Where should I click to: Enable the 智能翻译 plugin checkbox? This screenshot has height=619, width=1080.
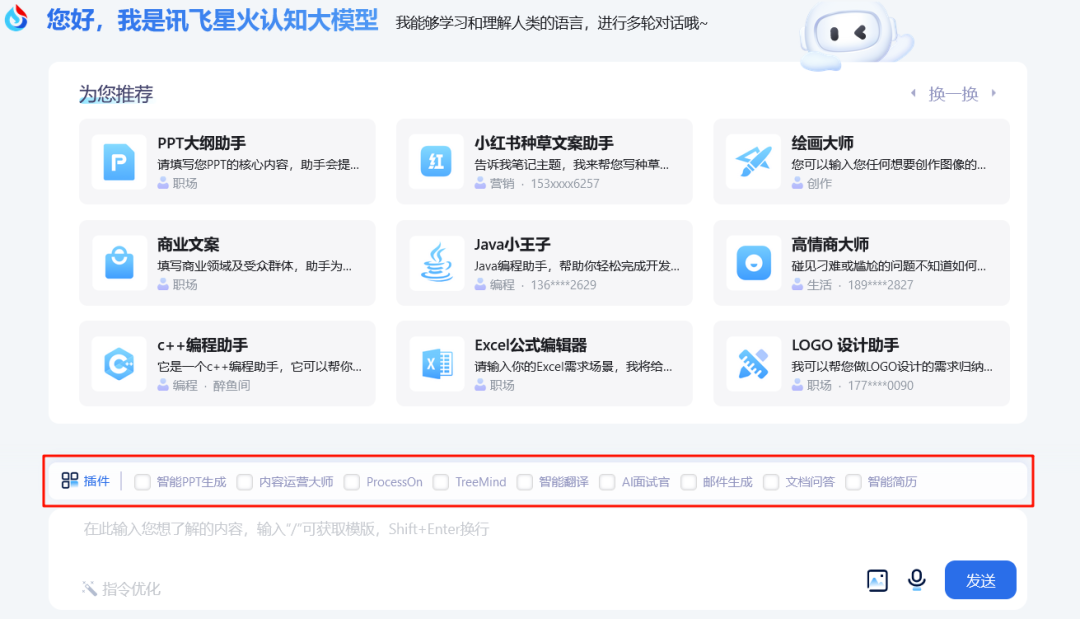[525, 482]
